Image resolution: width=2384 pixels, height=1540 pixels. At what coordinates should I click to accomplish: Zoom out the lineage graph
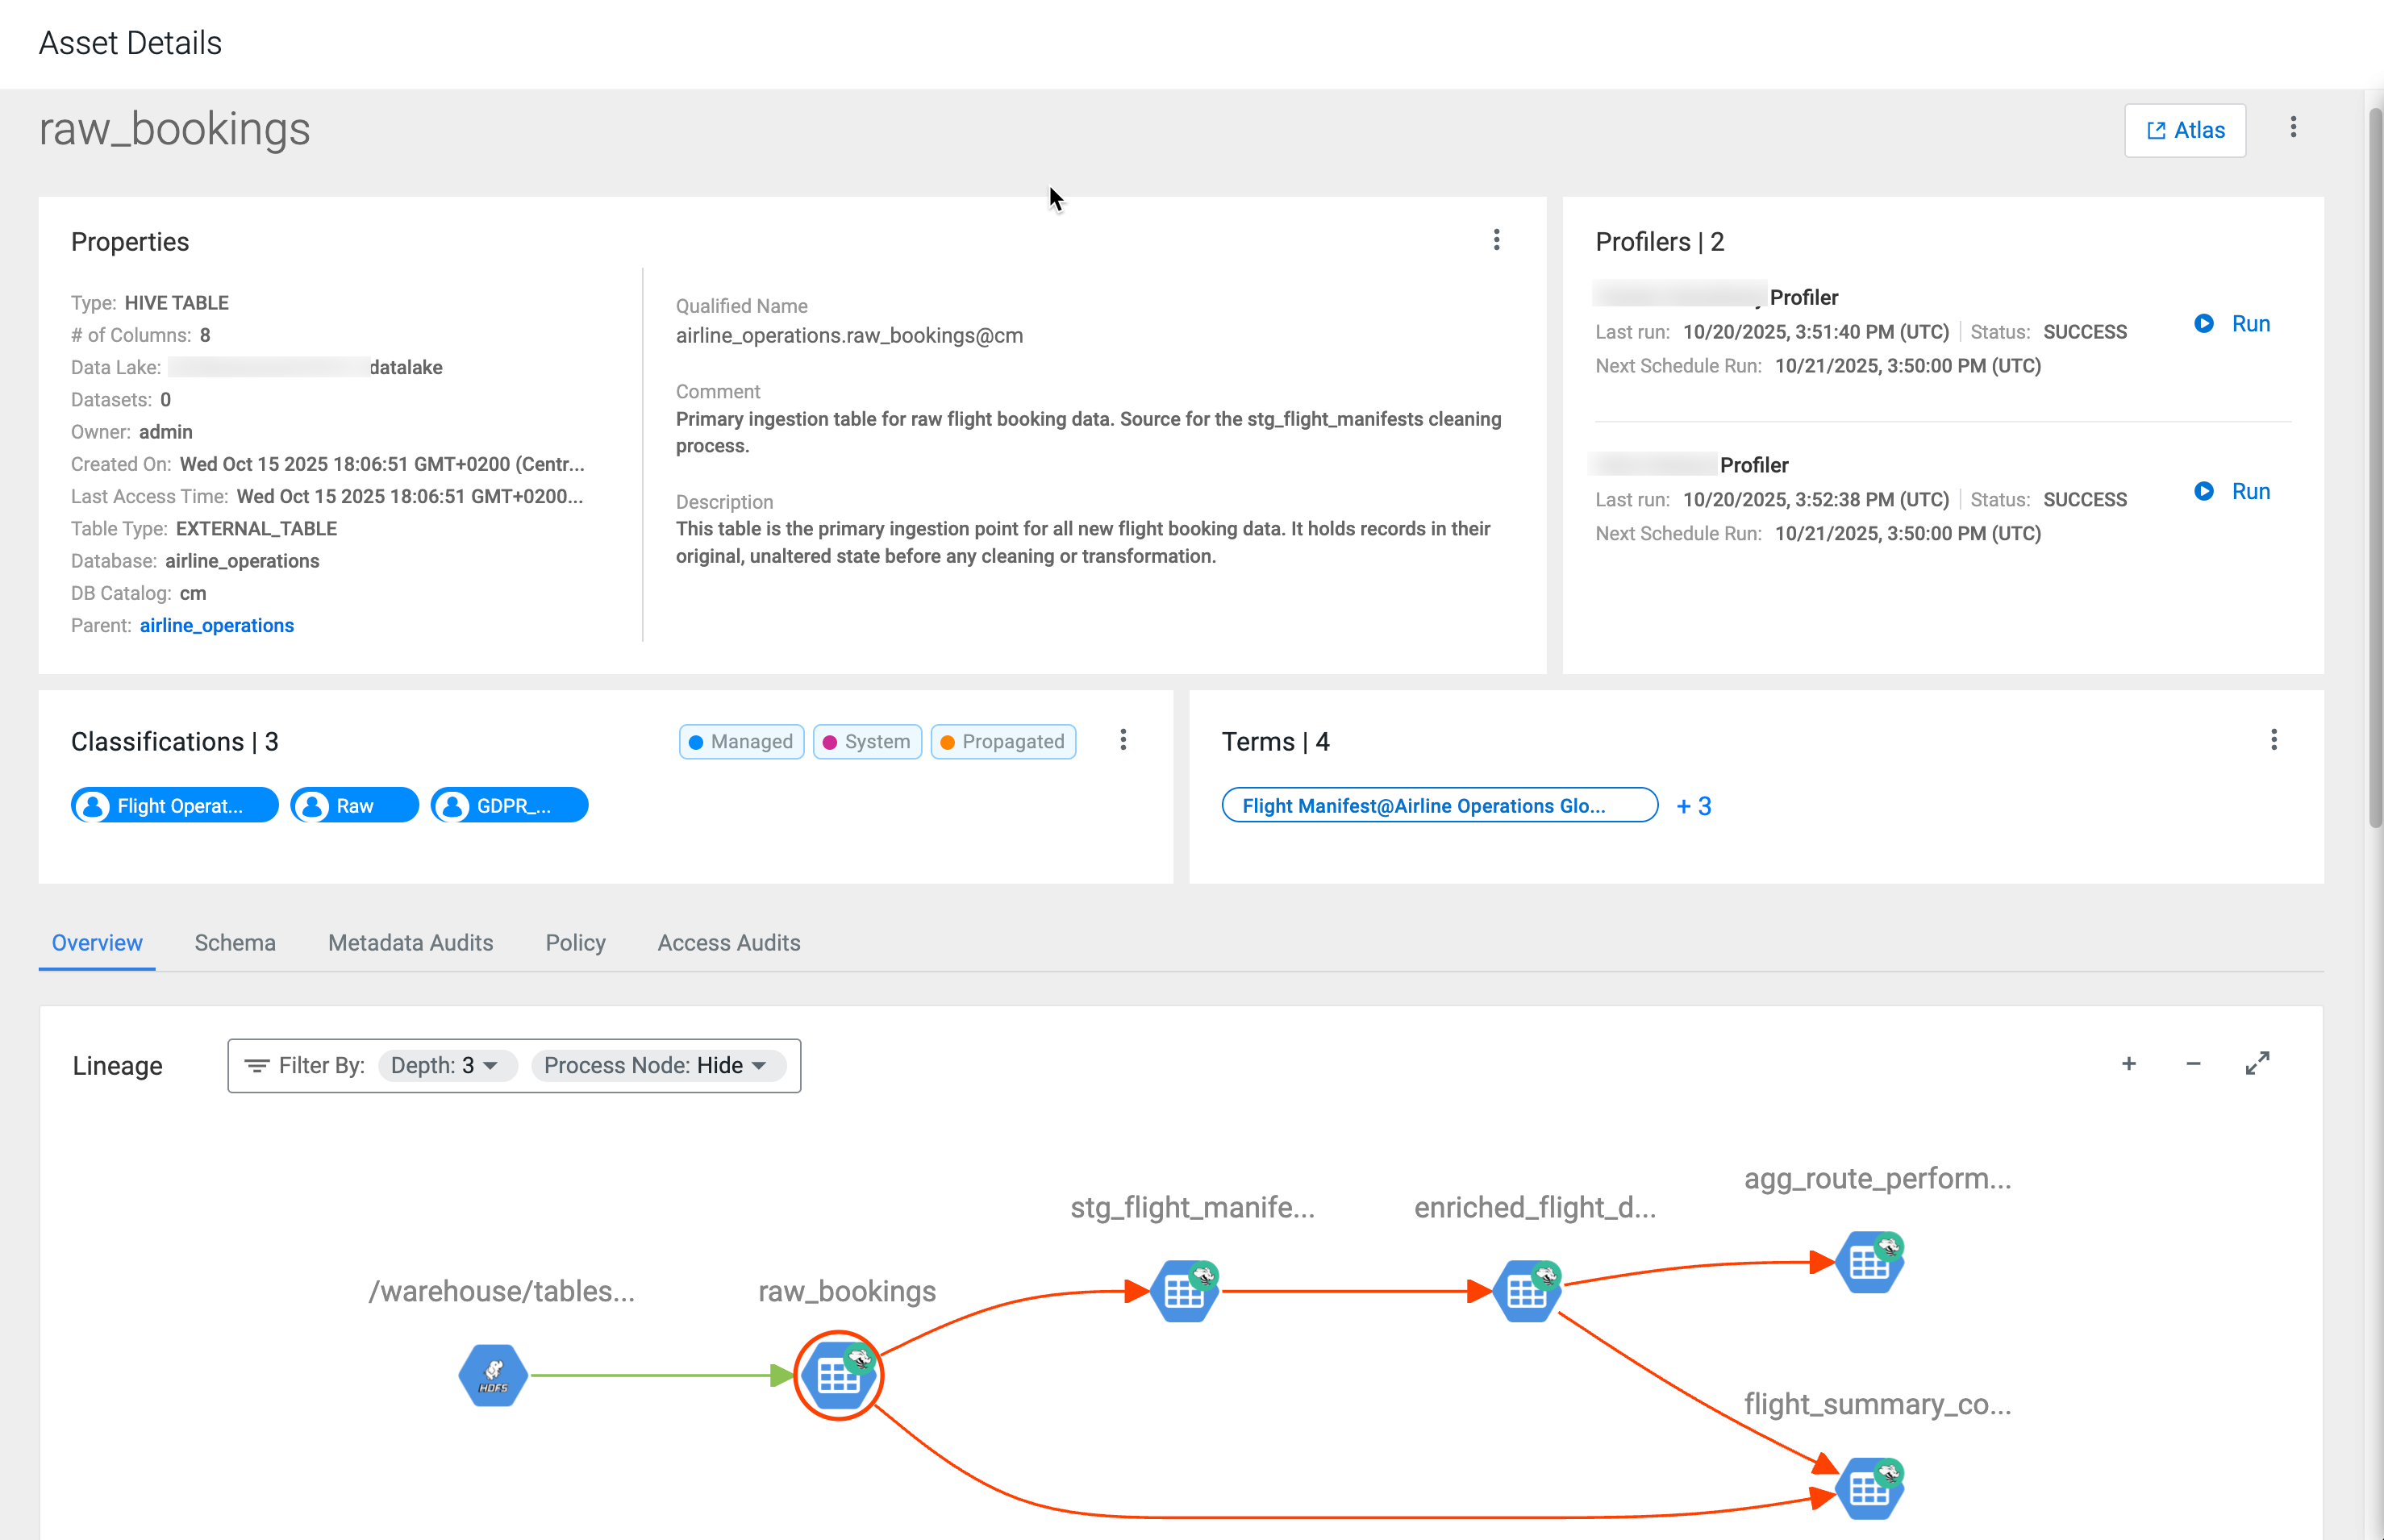click(x=2193, y=1064)
